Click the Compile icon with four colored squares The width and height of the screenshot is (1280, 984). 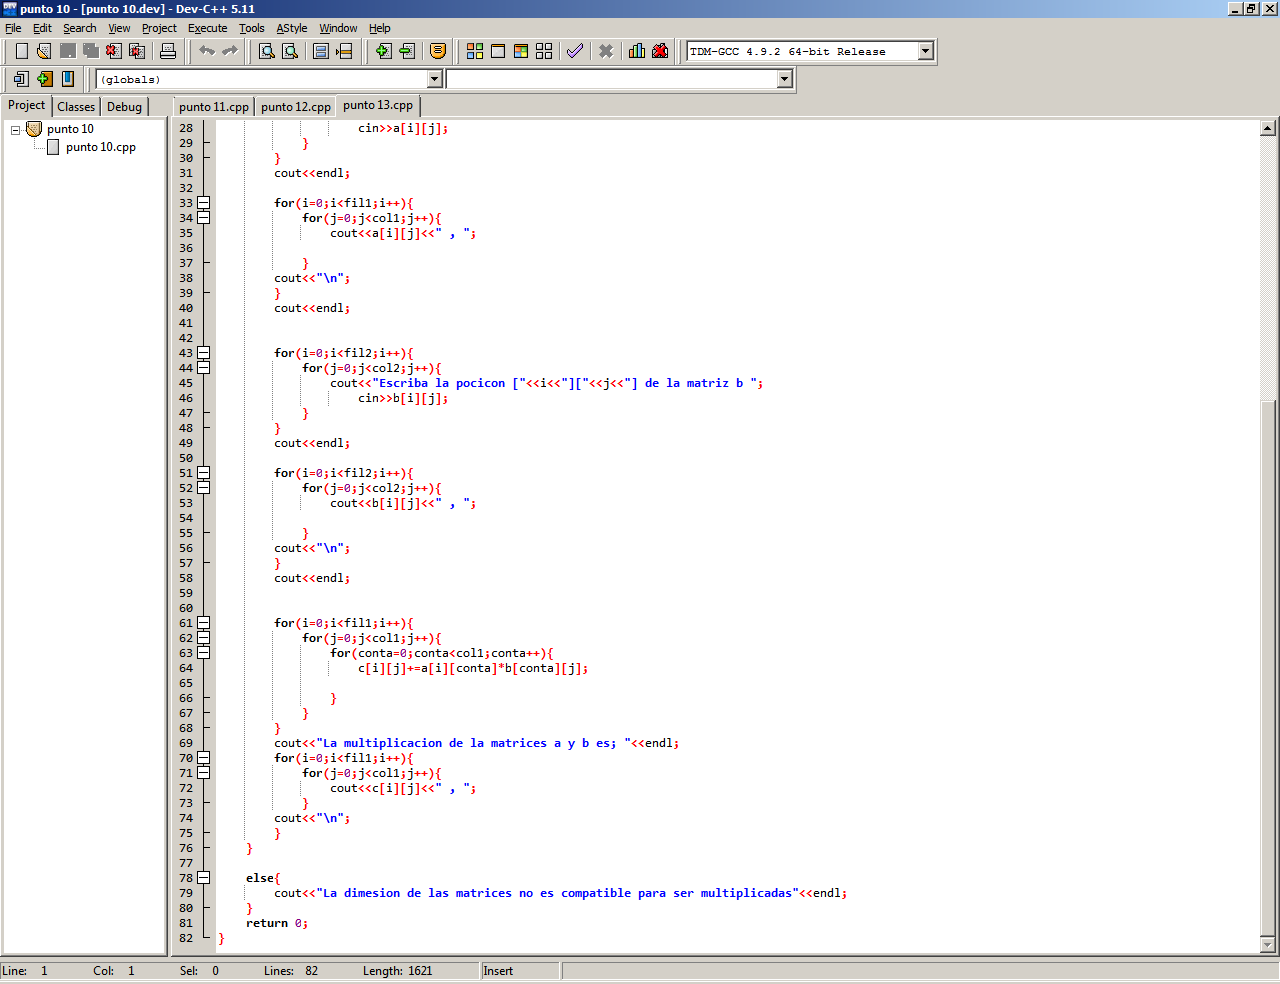pos(475,51)
